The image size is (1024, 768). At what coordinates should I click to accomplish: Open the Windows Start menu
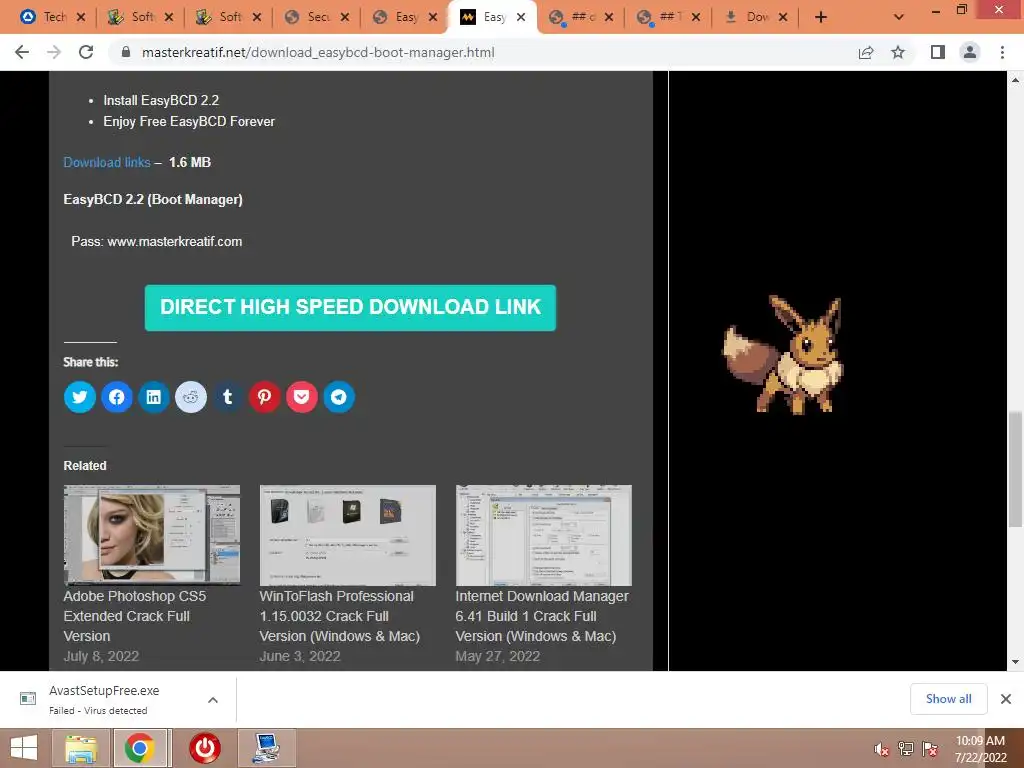point(24,748)
